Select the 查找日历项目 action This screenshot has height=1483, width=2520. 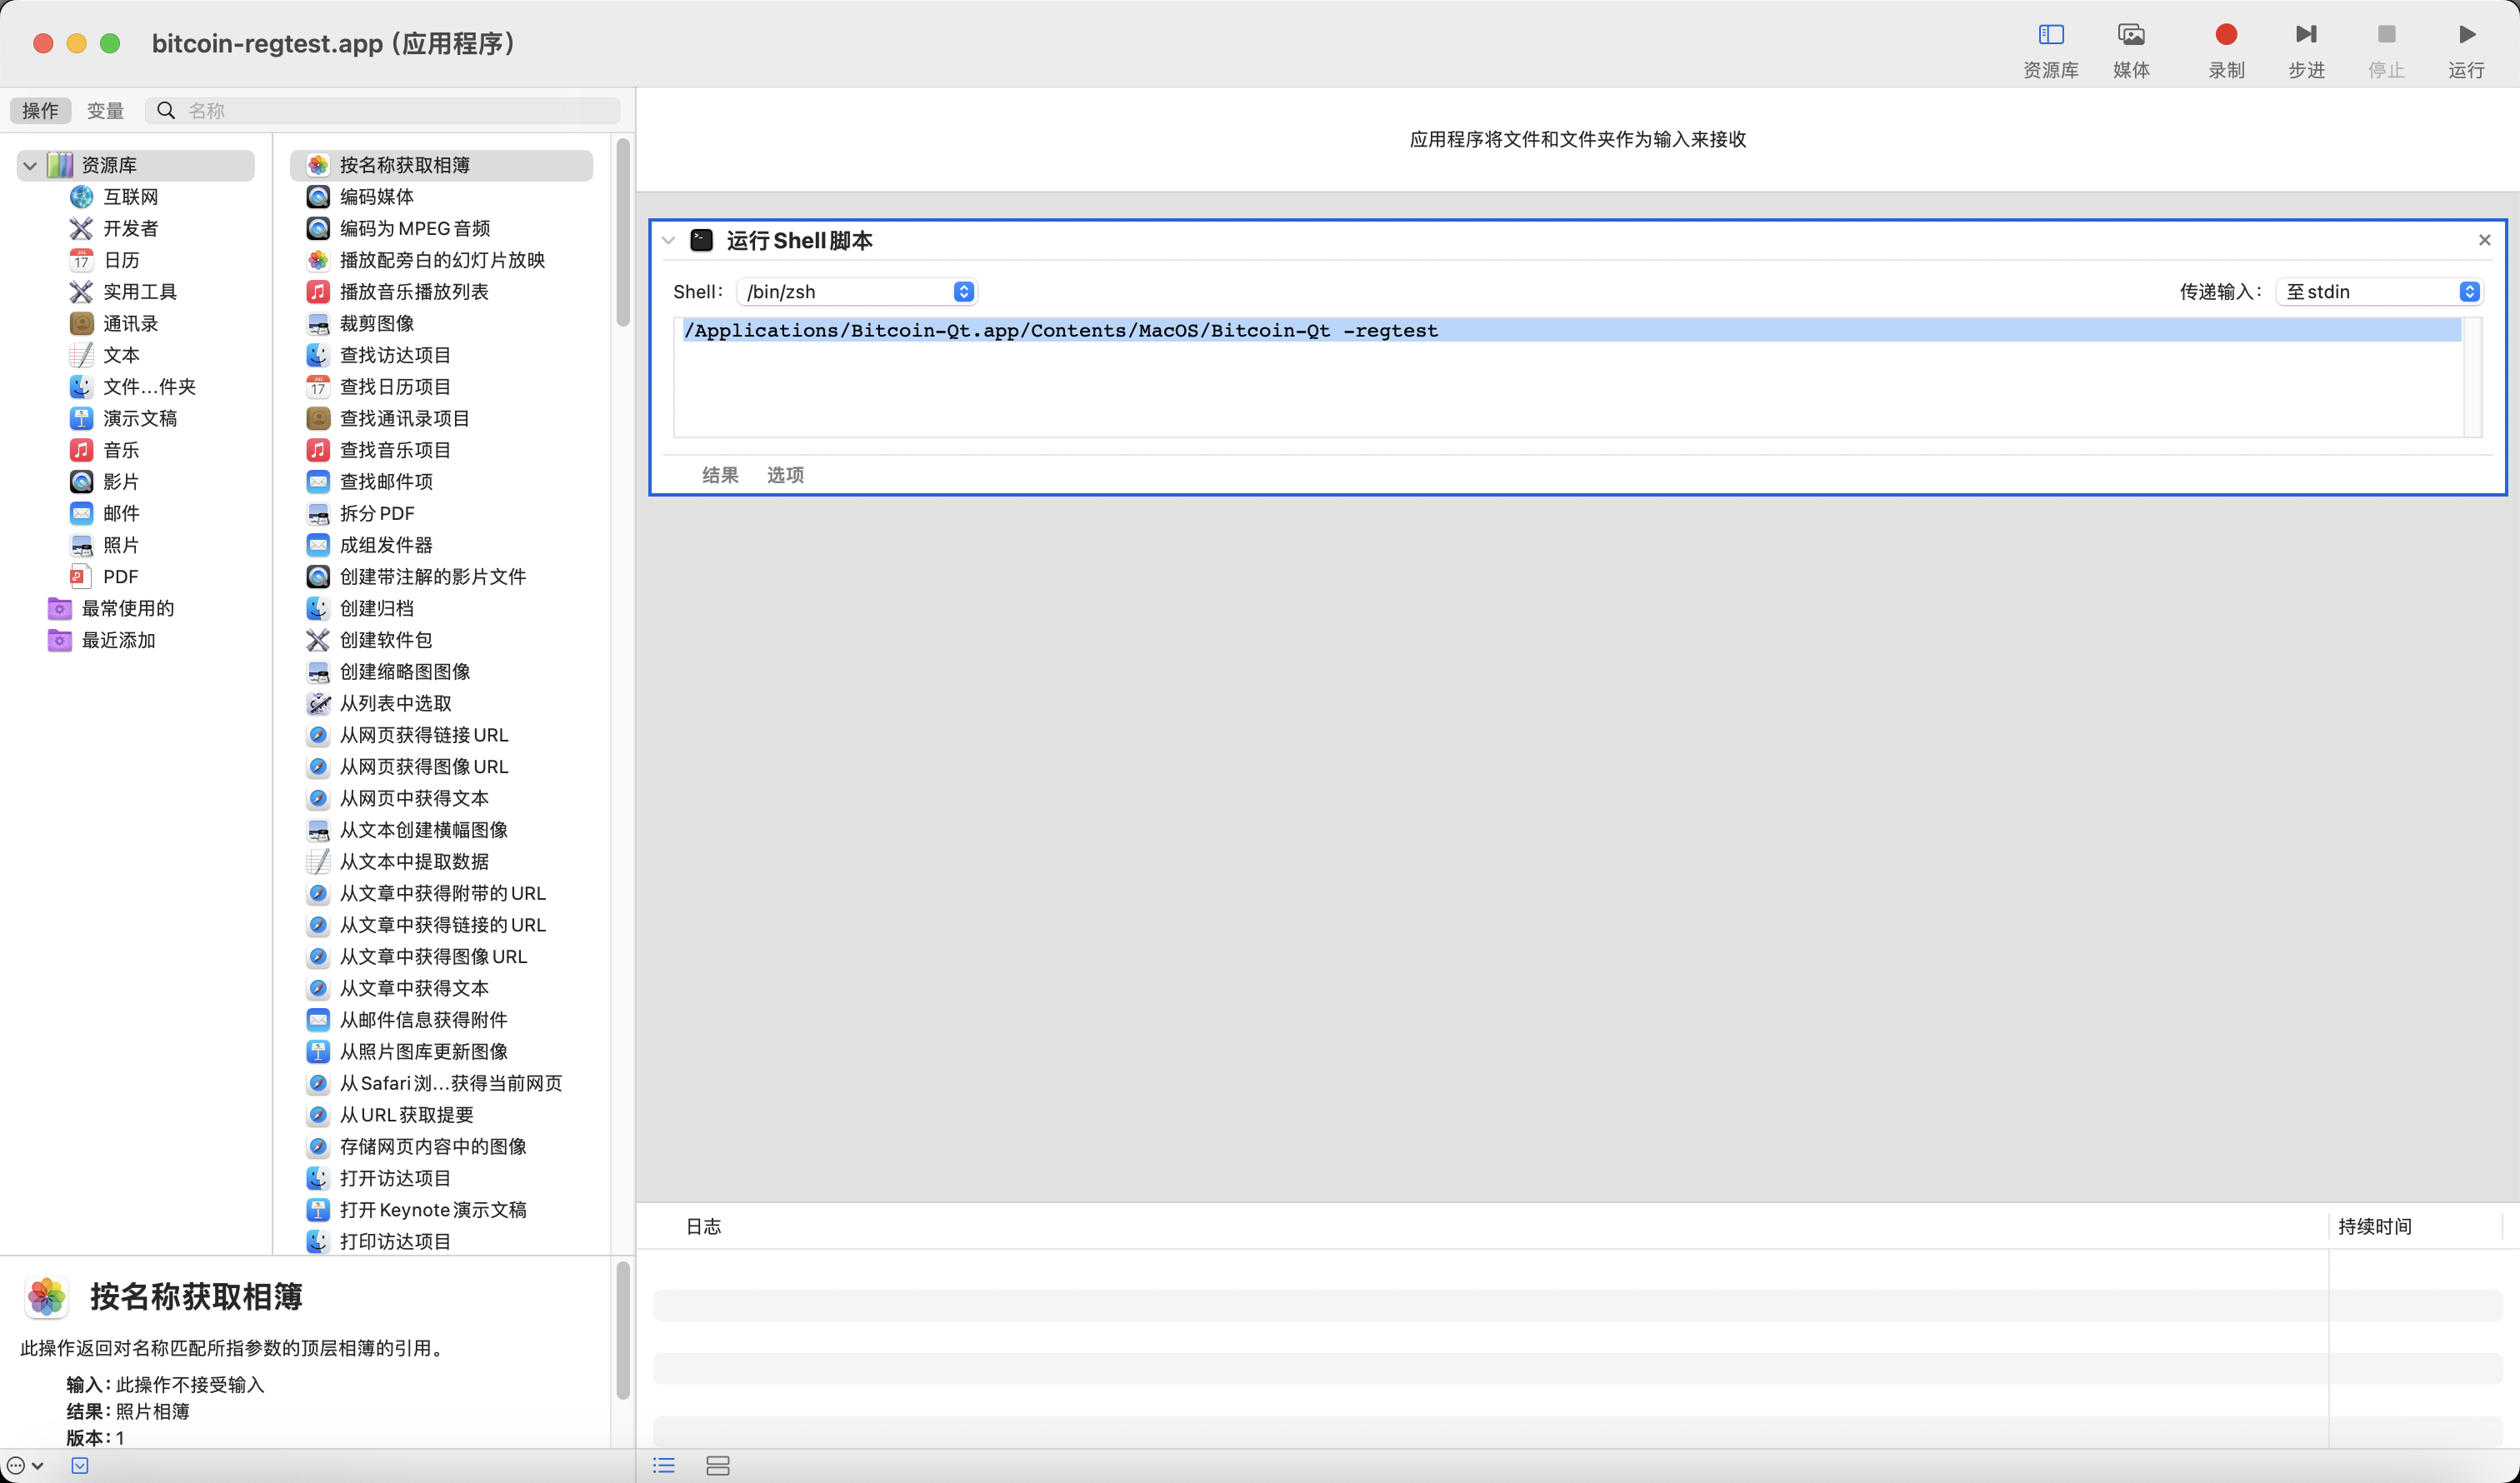tap(395, 387)
